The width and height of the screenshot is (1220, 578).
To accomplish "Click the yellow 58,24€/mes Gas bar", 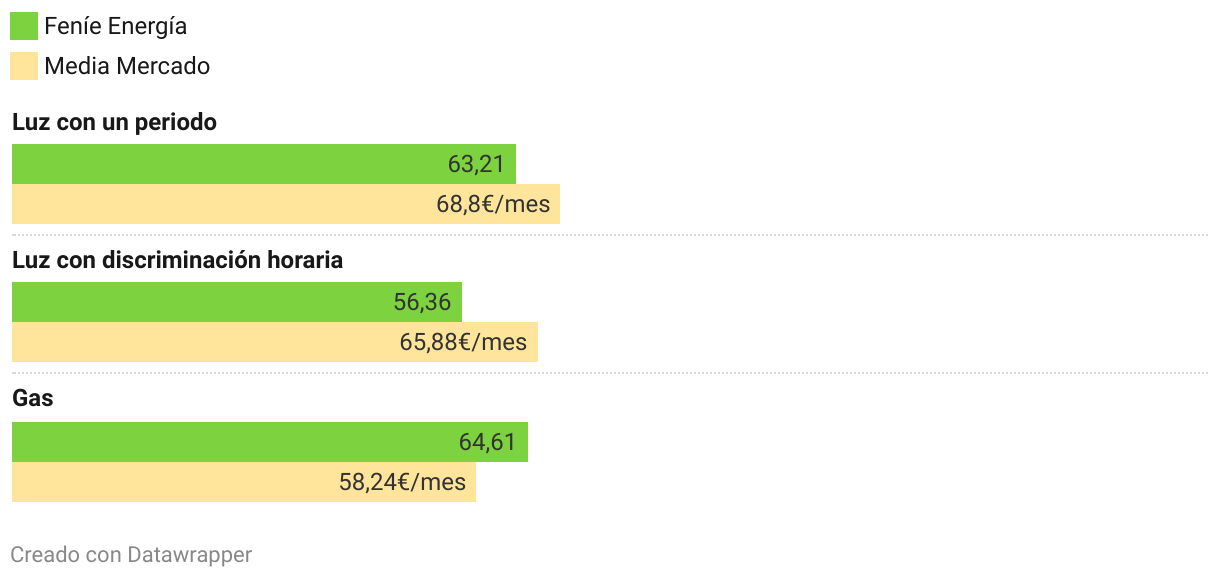I will [x=244, y=482].
